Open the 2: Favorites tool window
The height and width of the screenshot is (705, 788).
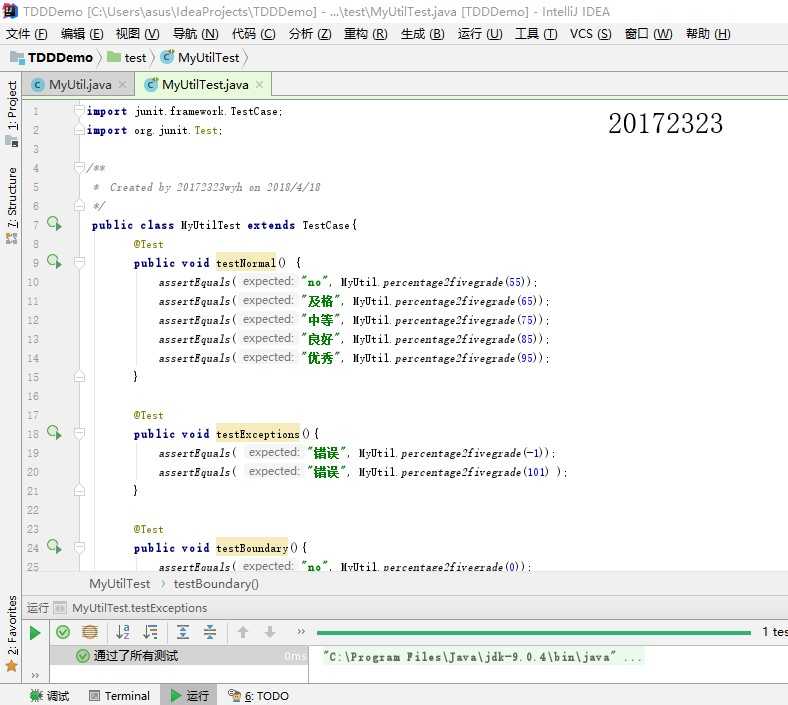[x=12, y=633]
